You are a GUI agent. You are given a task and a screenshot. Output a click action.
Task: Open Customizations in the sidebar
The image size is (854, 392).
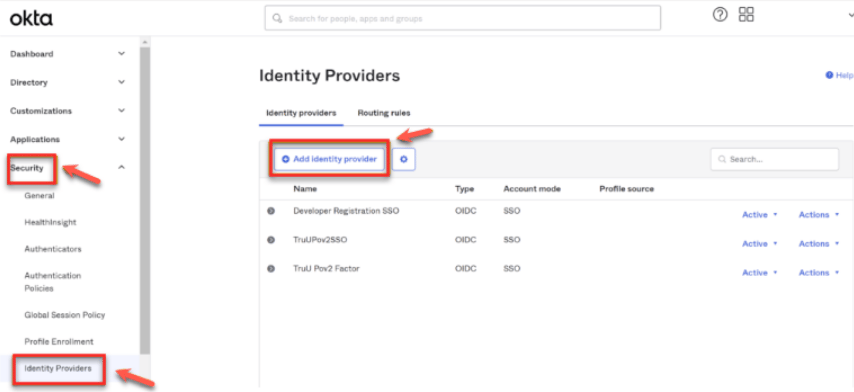point(41,111)
